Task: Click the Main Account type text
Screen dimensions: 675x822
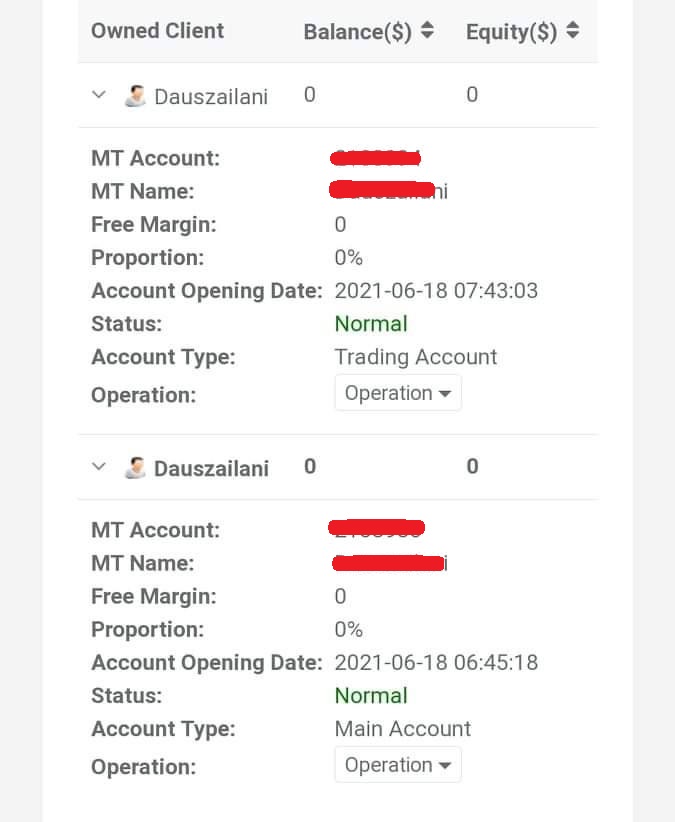Action: (x=402, y=729)
